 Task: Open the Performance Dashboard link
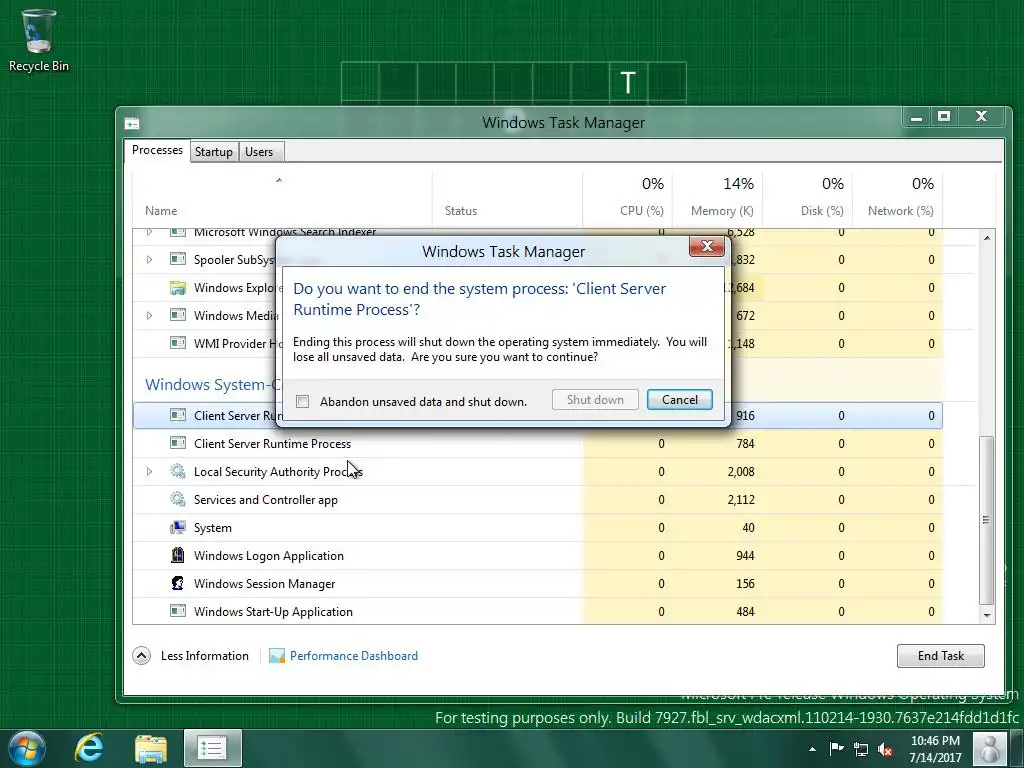(353, 656)
